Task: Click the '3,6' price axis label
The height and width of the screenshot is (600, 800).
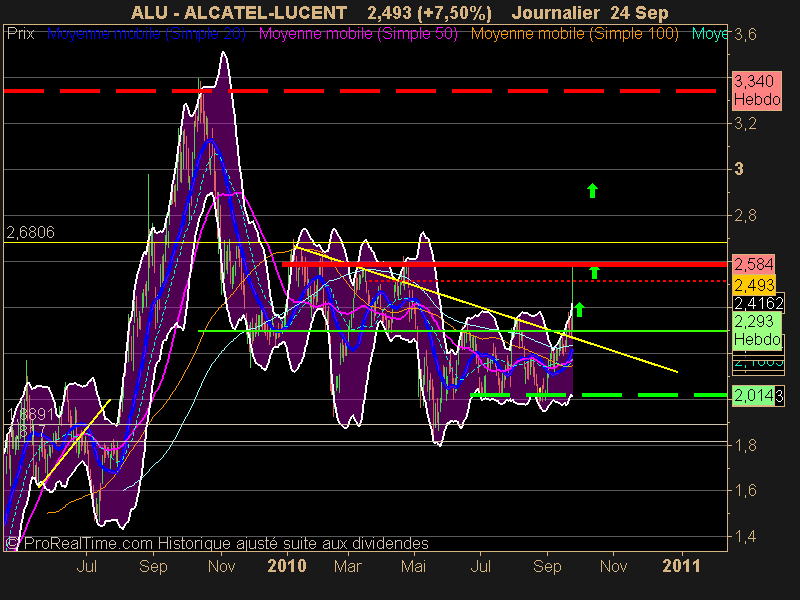Action: [744, 34]
